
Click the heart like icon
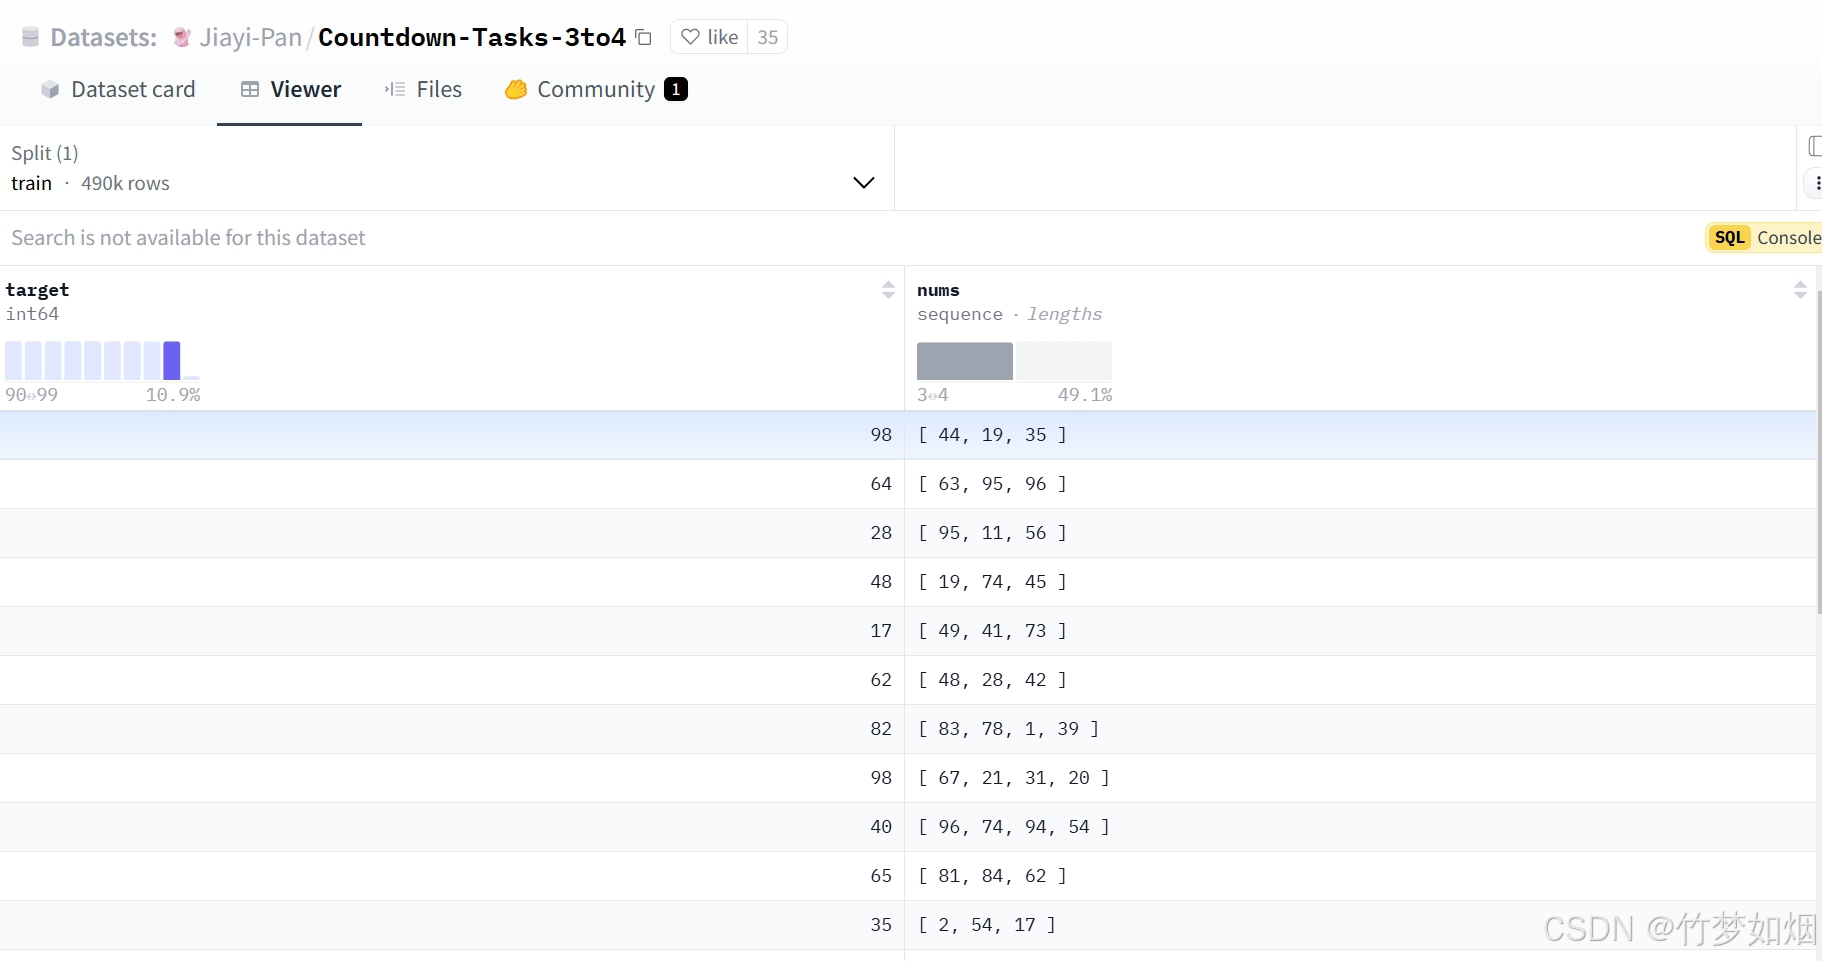click(690, 37)
